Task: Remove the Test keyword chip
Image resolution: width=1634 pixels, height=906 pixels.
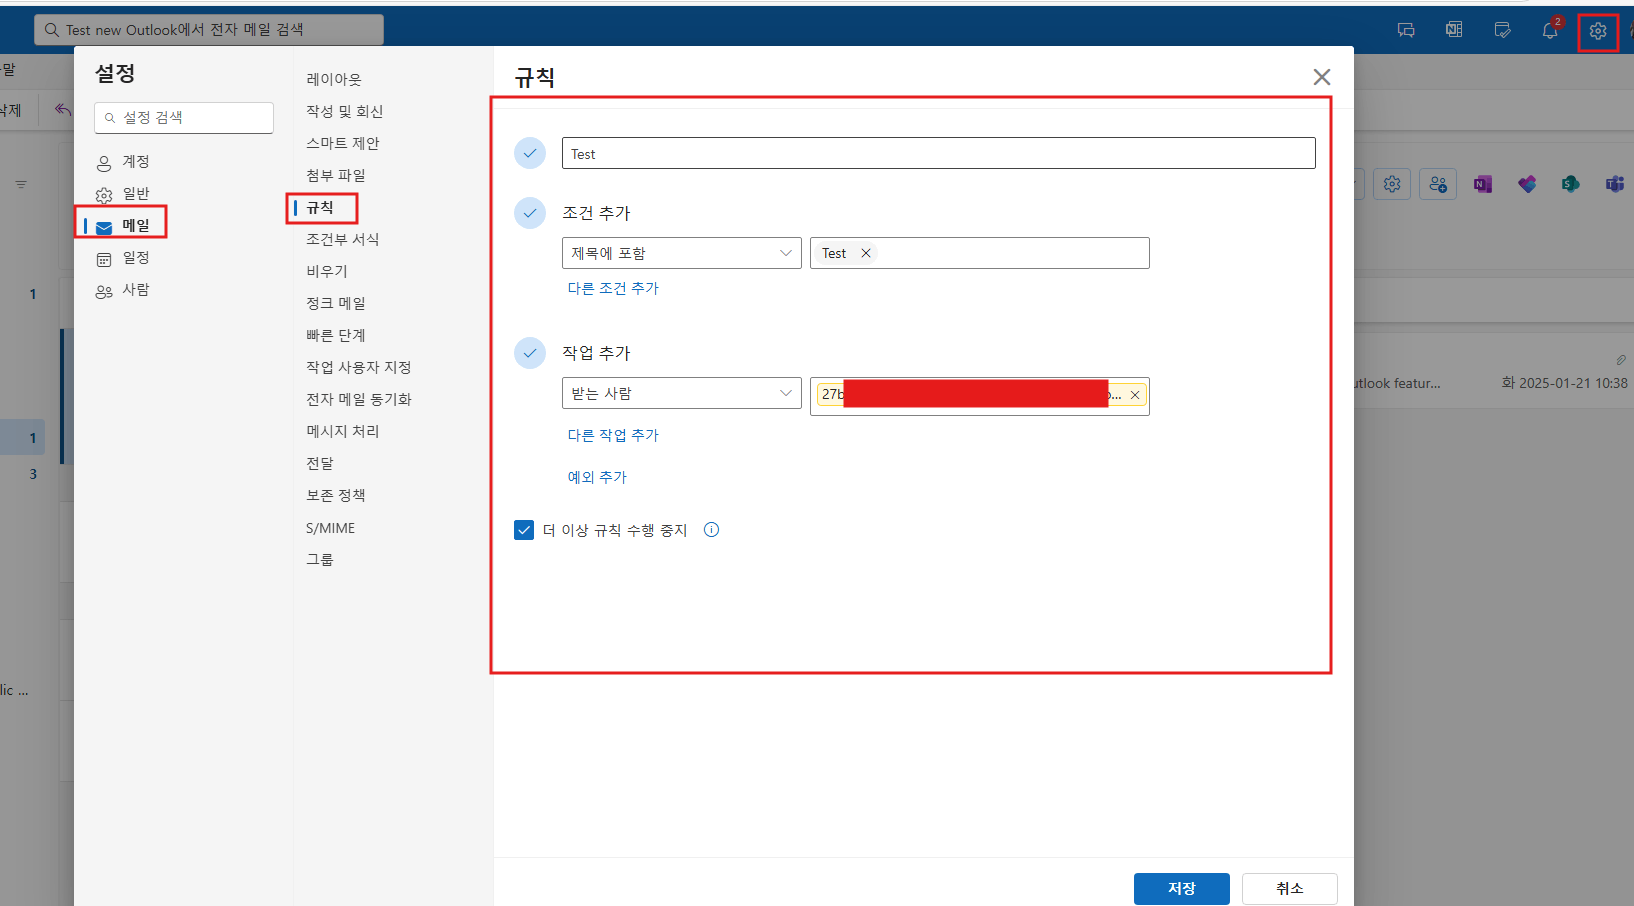Action: pos(866,253)
